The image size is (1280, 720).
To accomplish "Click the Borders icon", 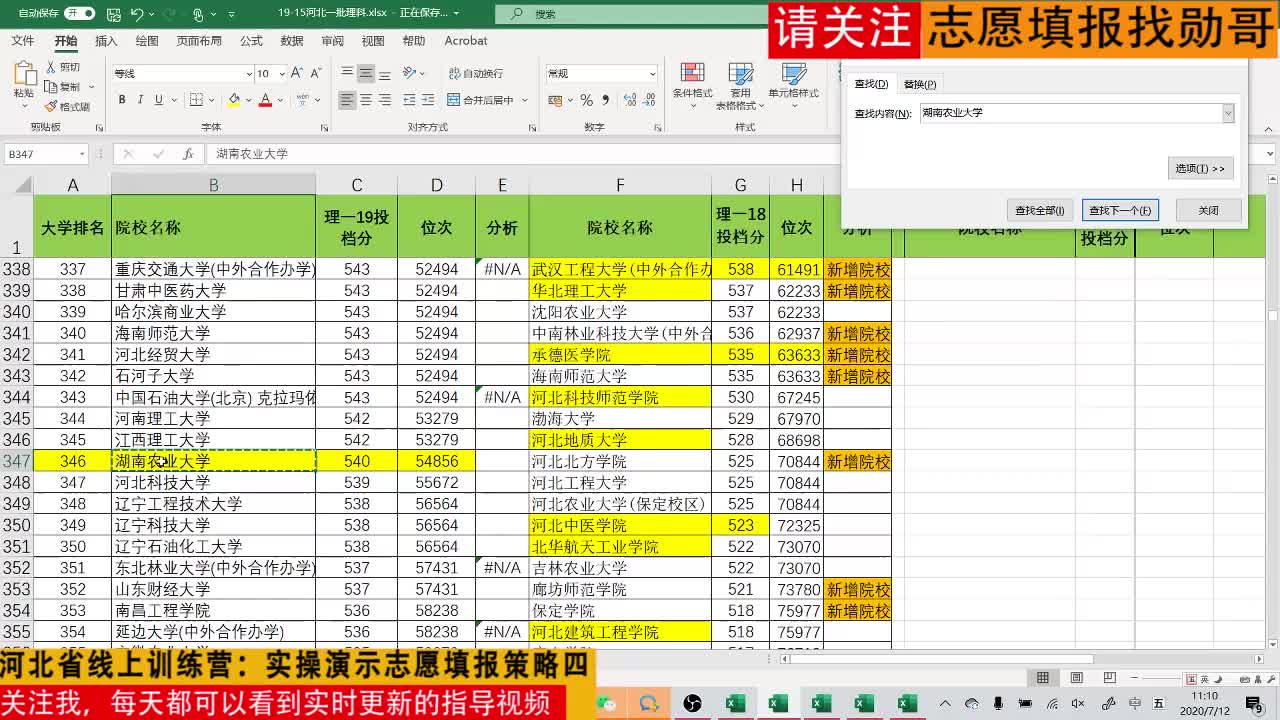I will point(196,100).
